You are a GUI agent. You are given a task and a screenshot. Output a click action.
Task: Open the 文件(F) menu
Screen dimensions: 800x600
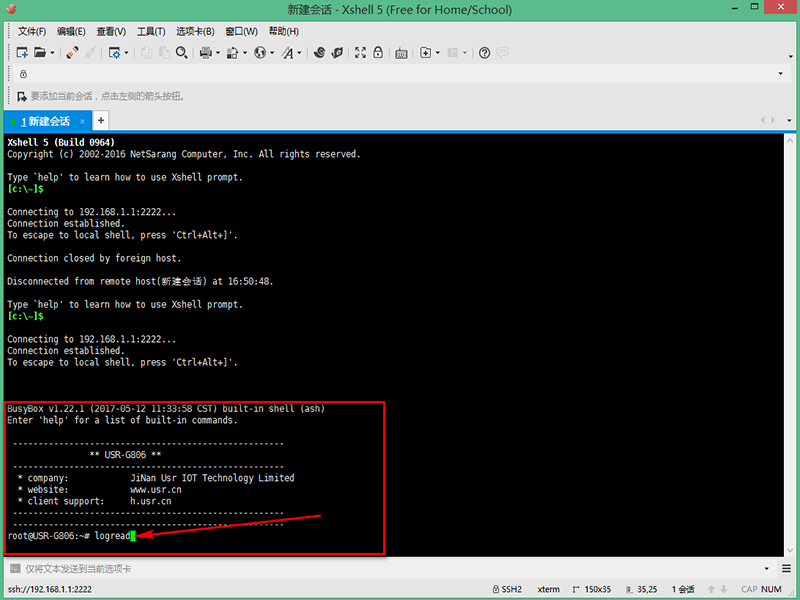tap(33, 31)
